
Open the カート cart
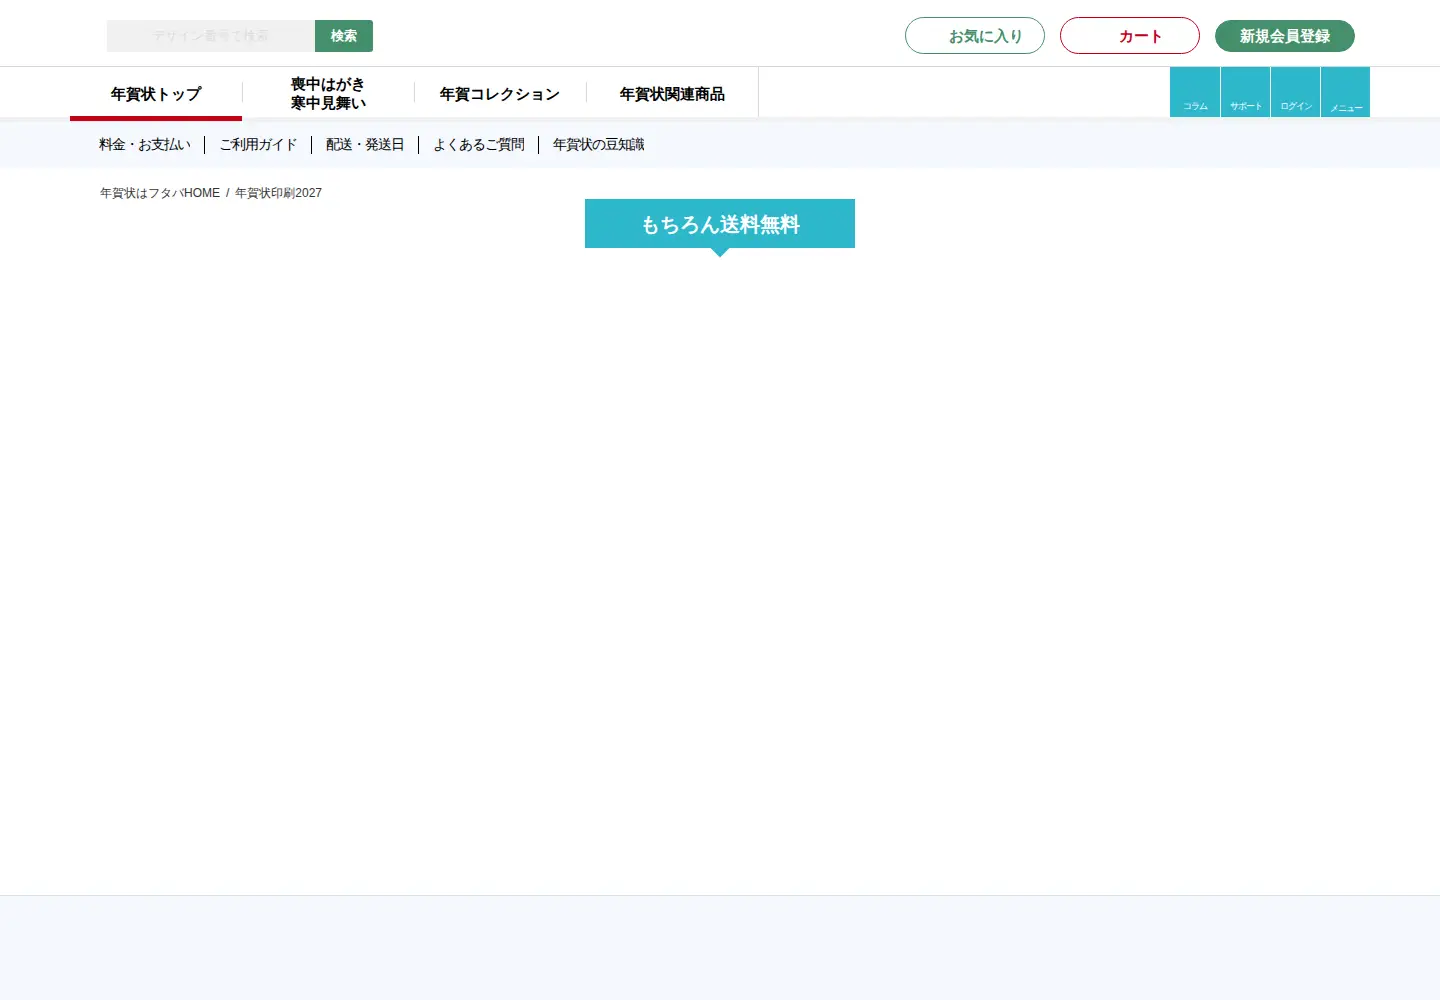[1130, 36]
